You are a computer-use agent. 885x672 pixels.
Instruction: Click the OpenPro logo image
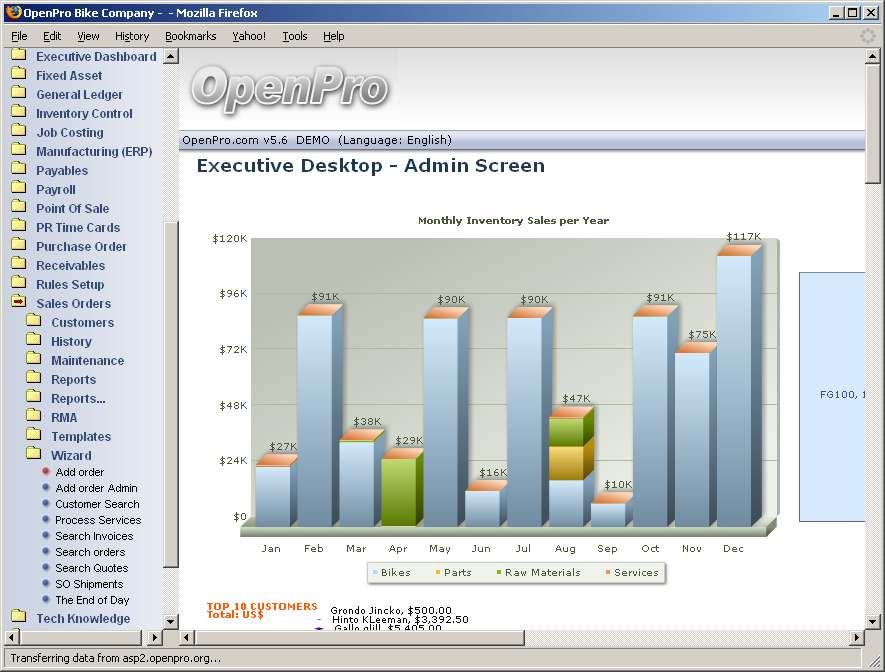[289, 89]
